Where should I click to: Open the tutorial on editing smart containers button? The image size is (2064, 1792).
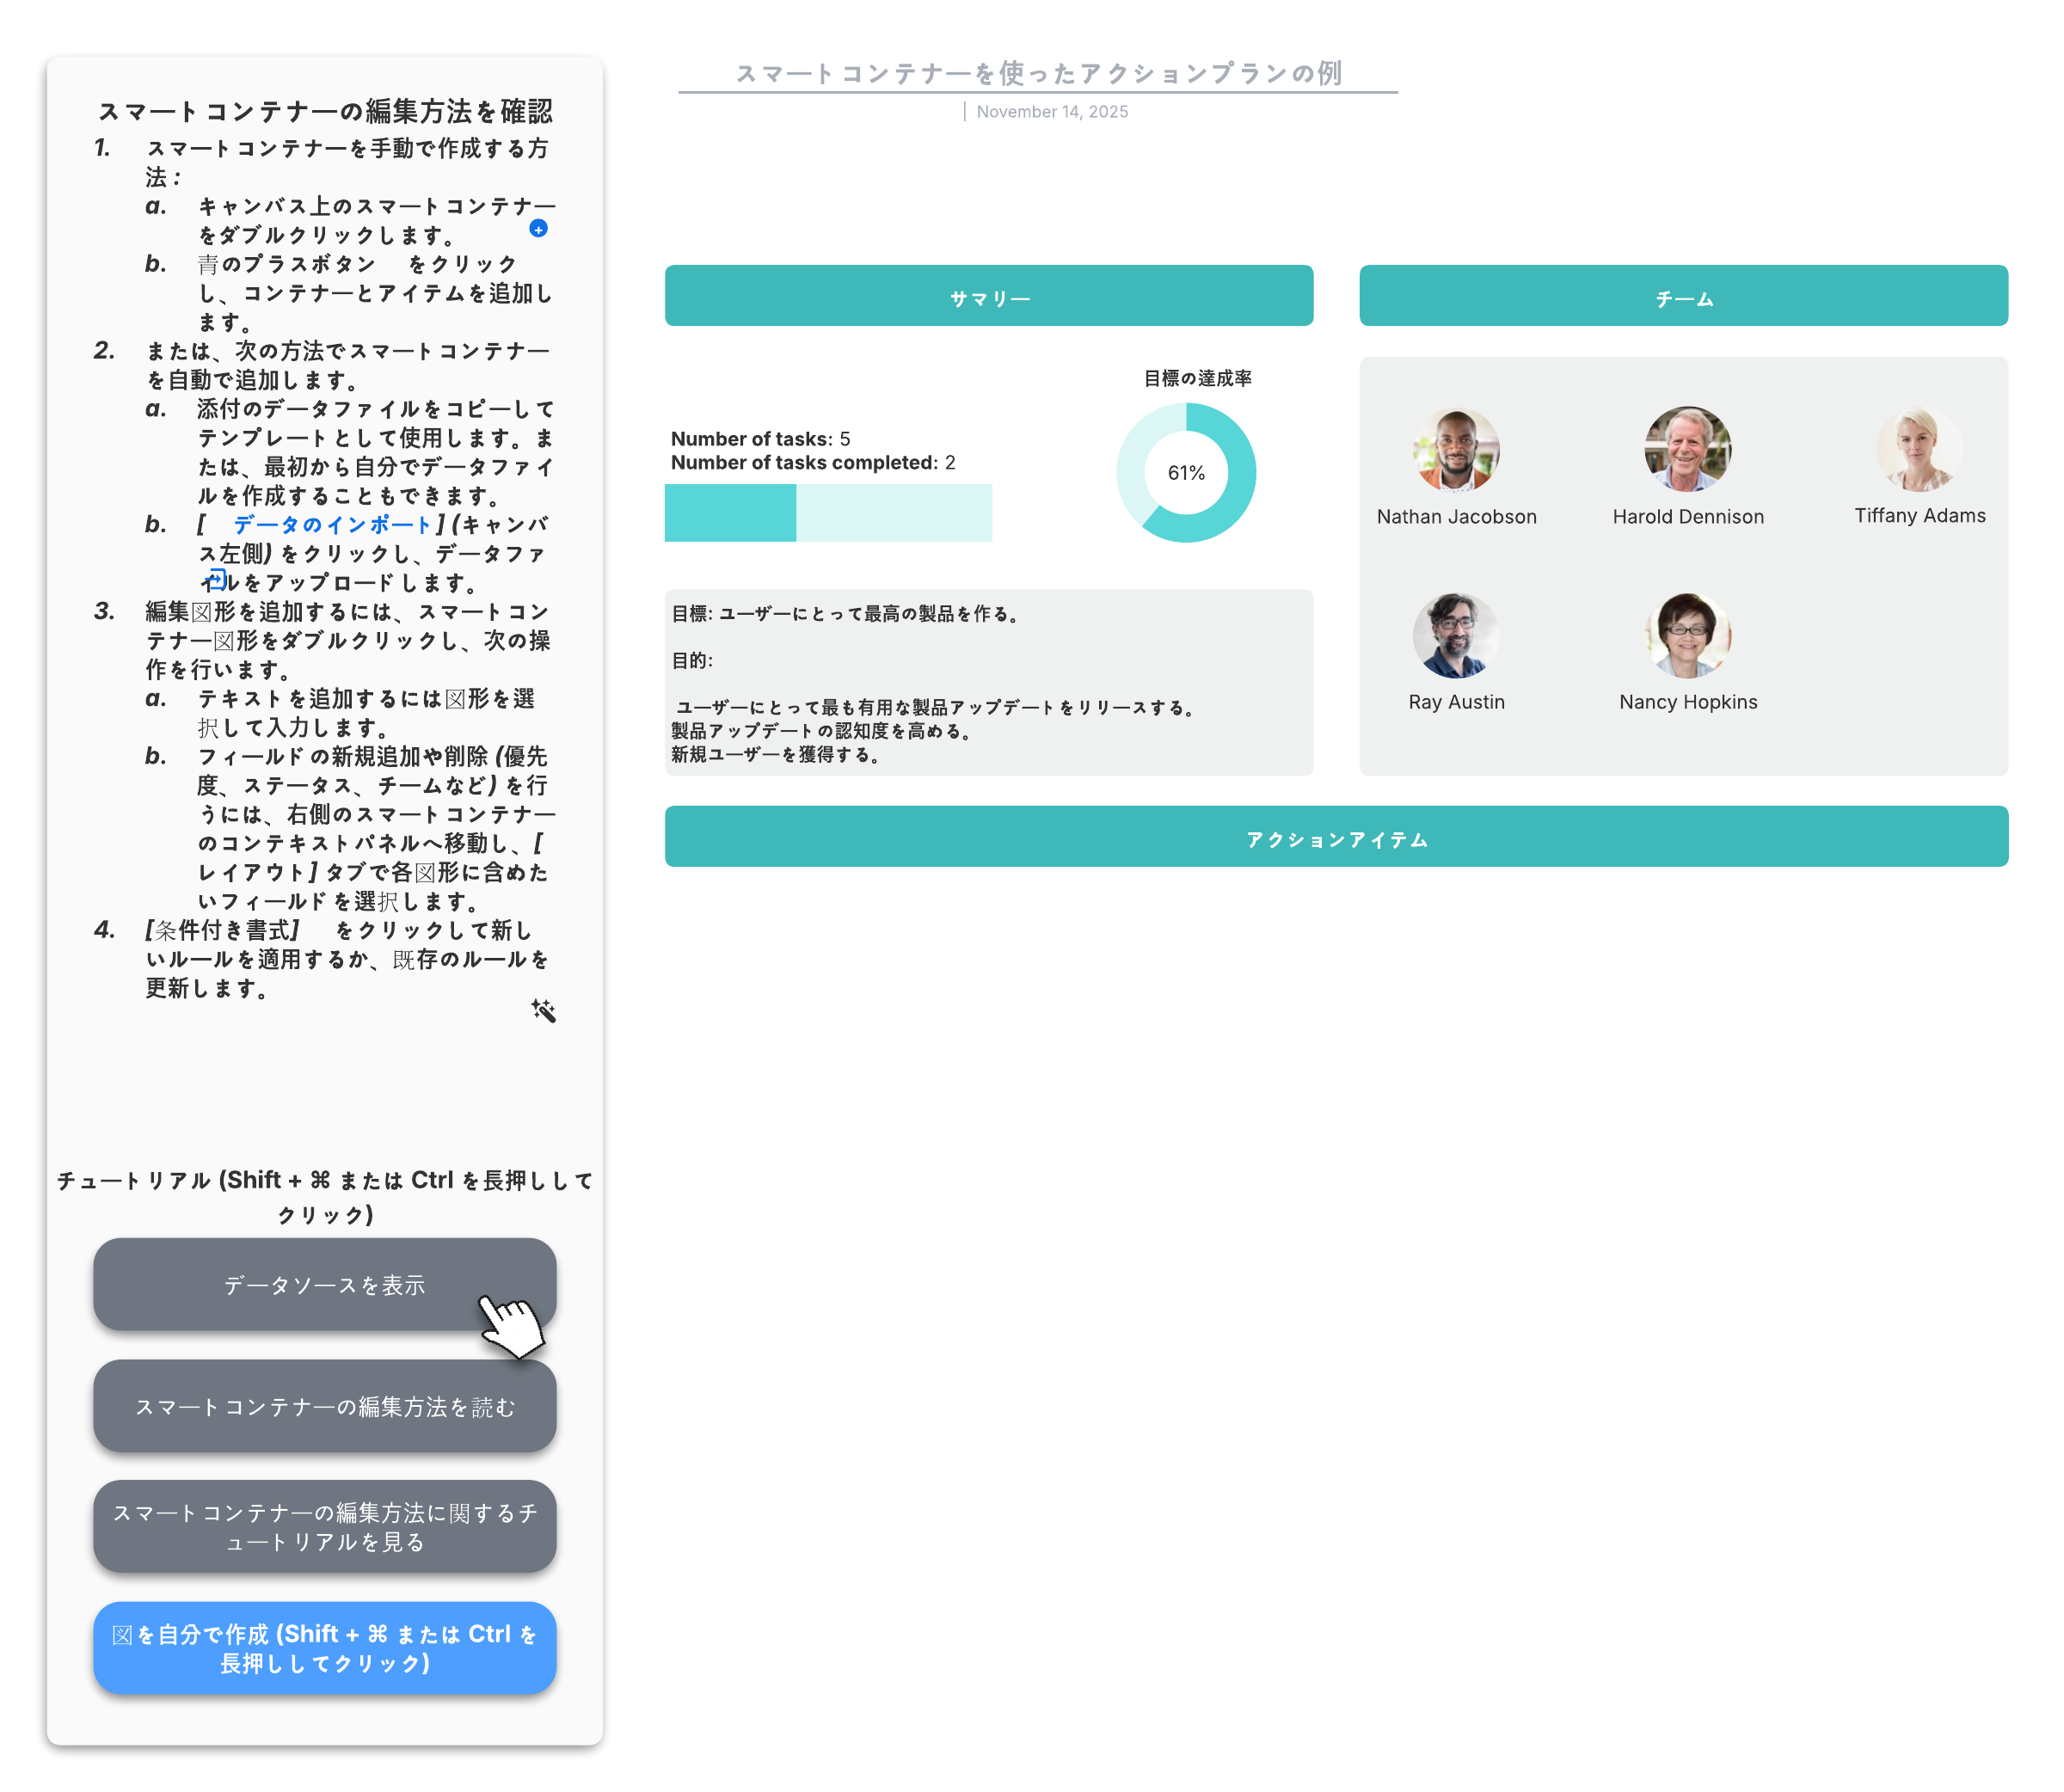325,1527
